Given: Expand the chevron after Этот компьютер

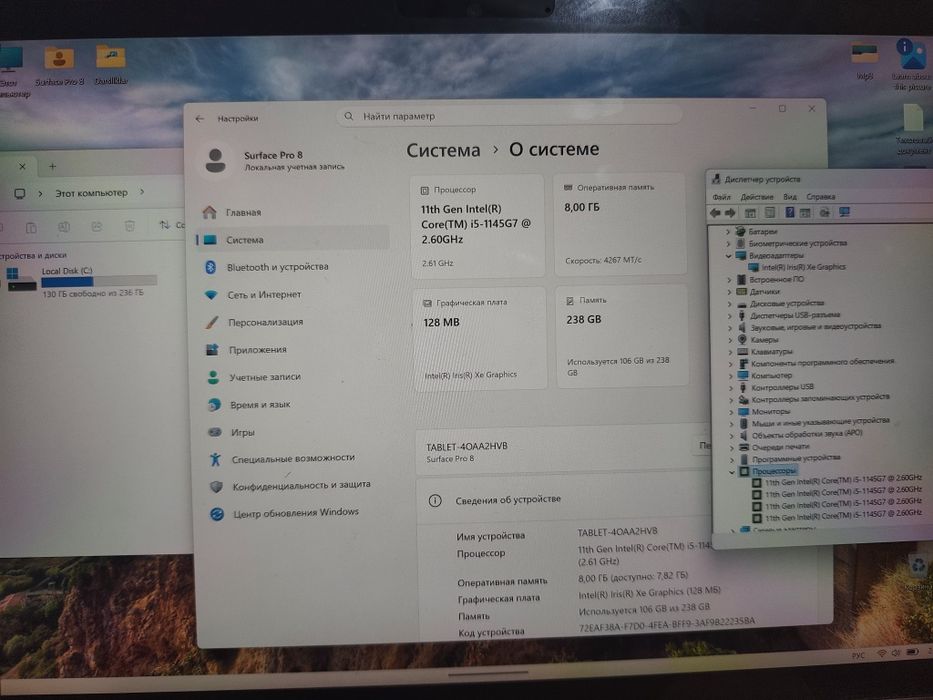Looking at the screenshot, I should coord(142,192).
